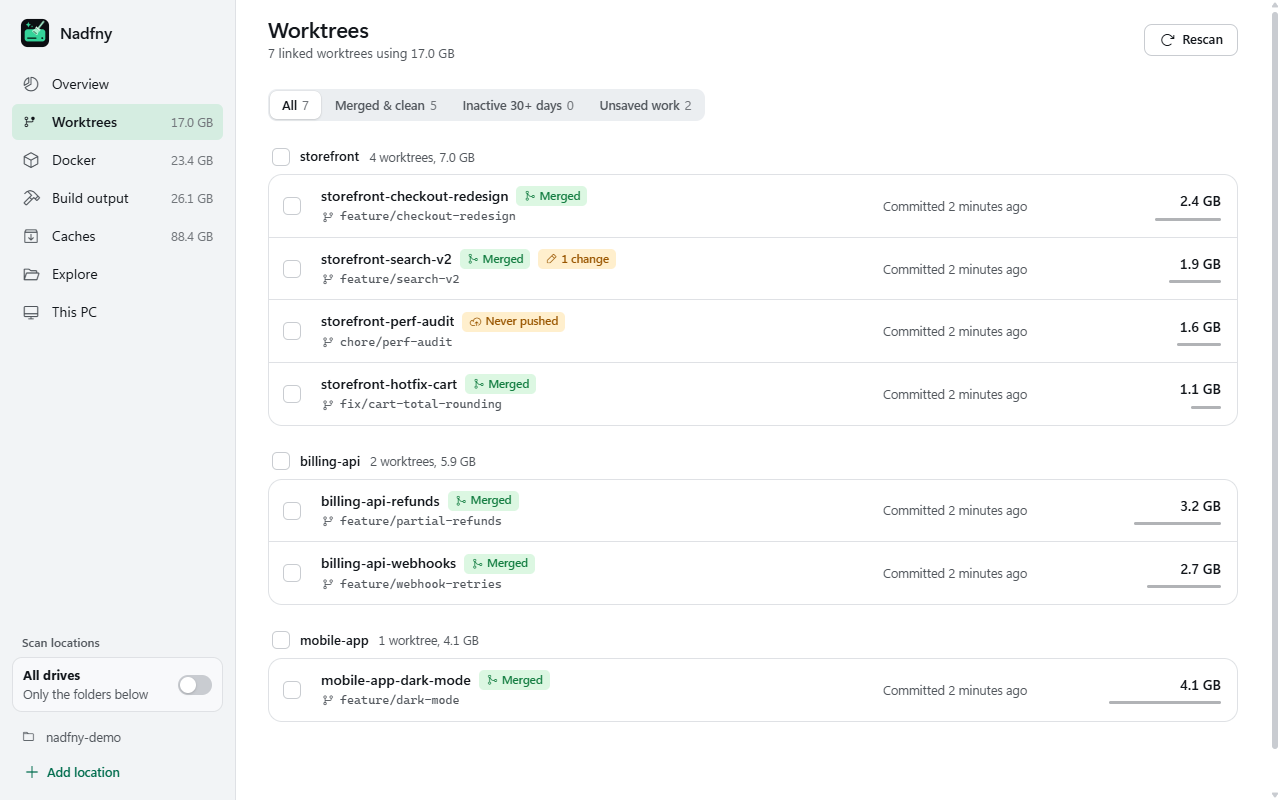The width and height of the screenshot is (1280, 800).
Task: Click branch icon beside feature/checkout-redesign
Action: (x=328, y=216)
